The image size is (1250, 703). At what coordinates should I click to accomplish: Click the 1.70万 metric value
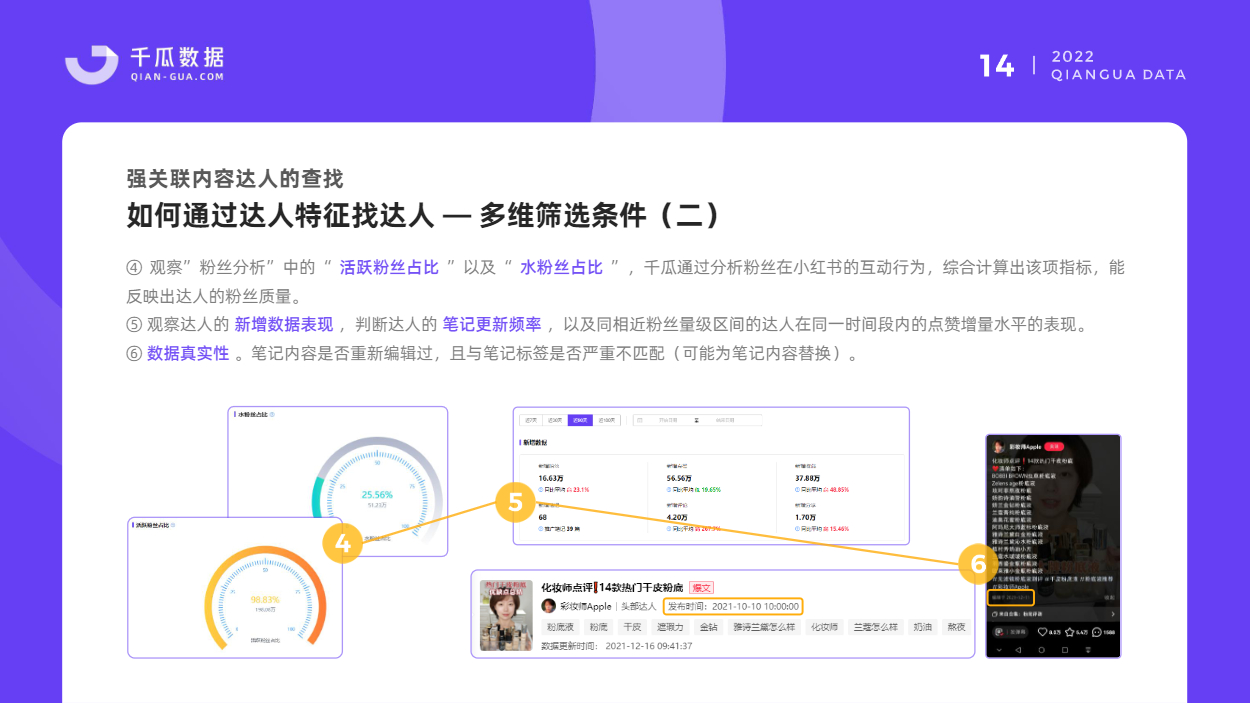(x=805, y=517)
